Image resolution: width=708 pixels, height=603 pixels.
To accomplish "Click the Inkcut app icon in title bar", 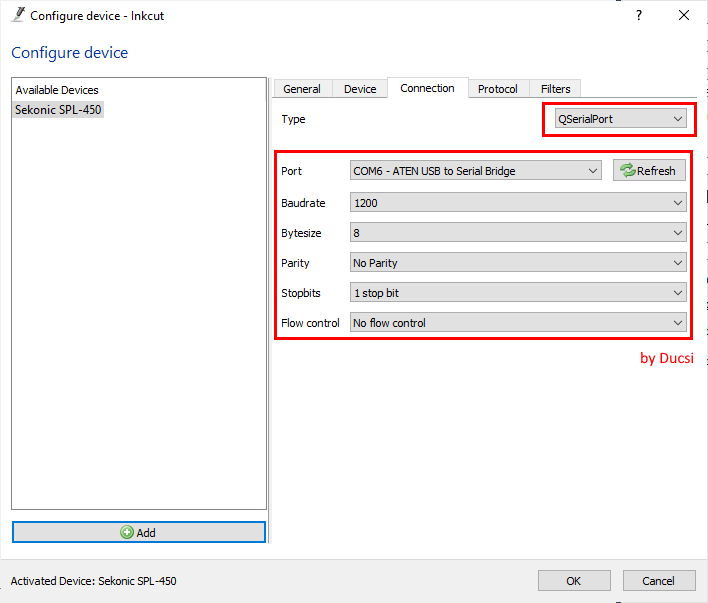I will [17, 16].
